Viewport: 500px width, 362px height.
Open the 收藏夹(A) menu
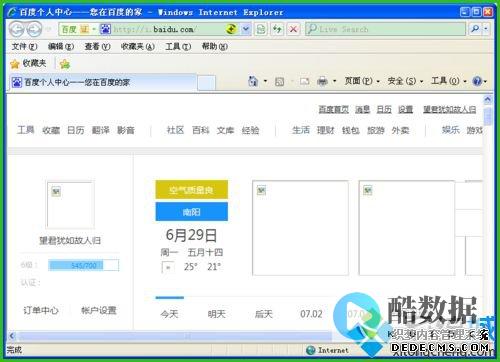coord(138,46)
